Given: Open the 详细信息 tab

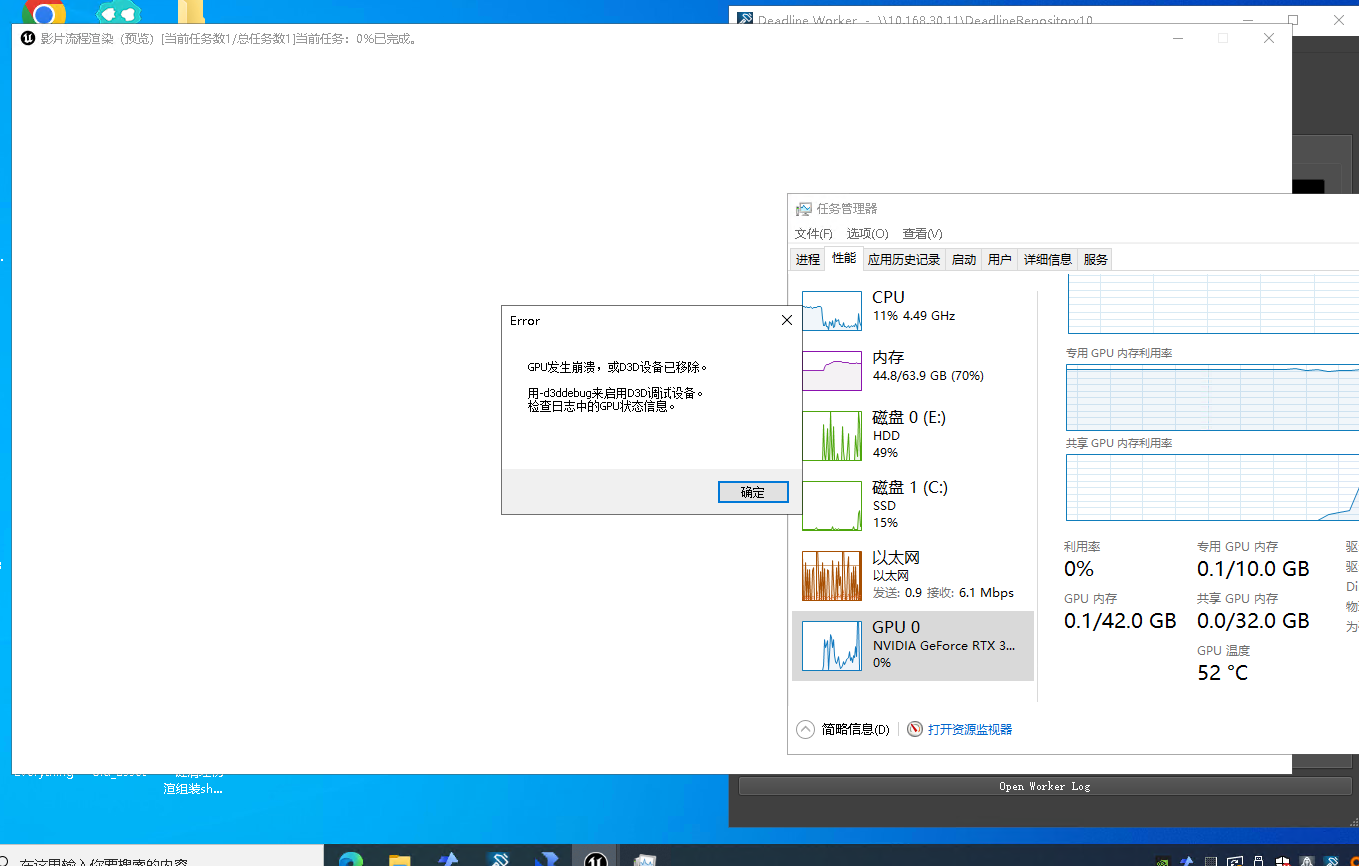Looking at the screenshot, I should (1047, 259).
